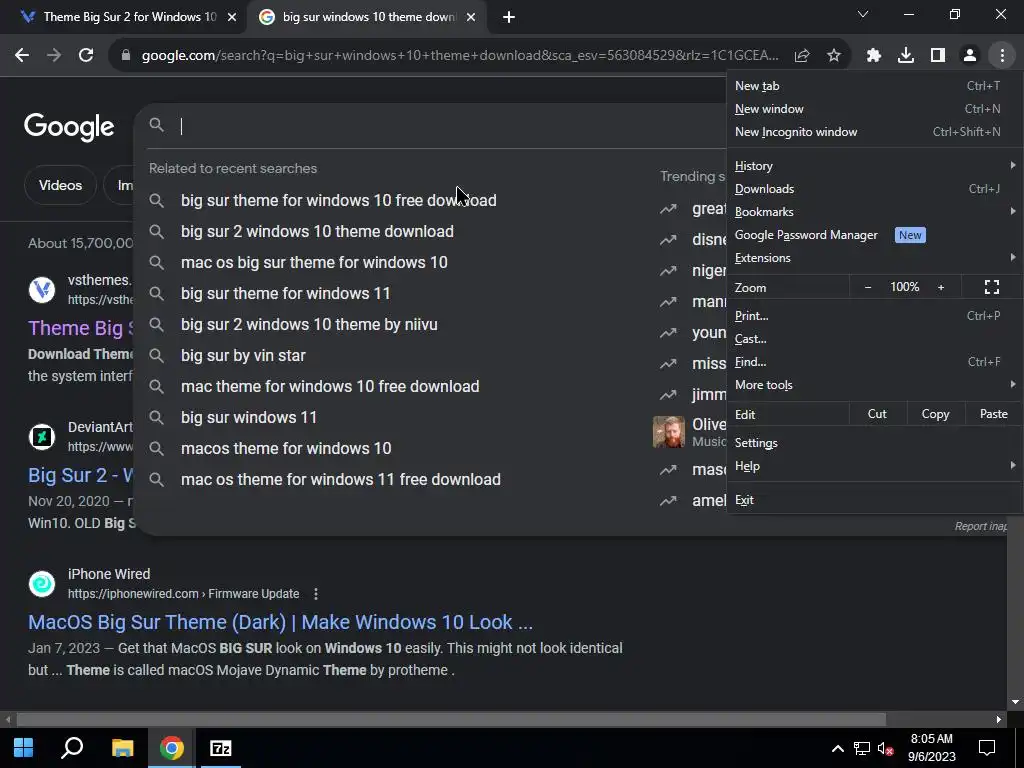Click the forward navigation arrow
1024x768 pixels.
[54, 56]
